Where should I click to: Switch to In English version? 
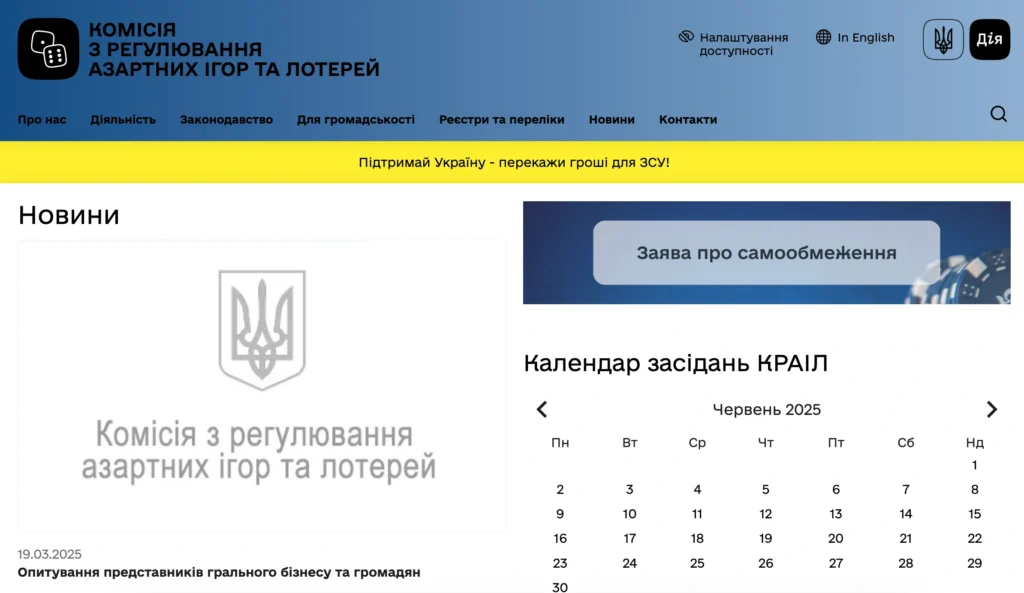point(866,37)
